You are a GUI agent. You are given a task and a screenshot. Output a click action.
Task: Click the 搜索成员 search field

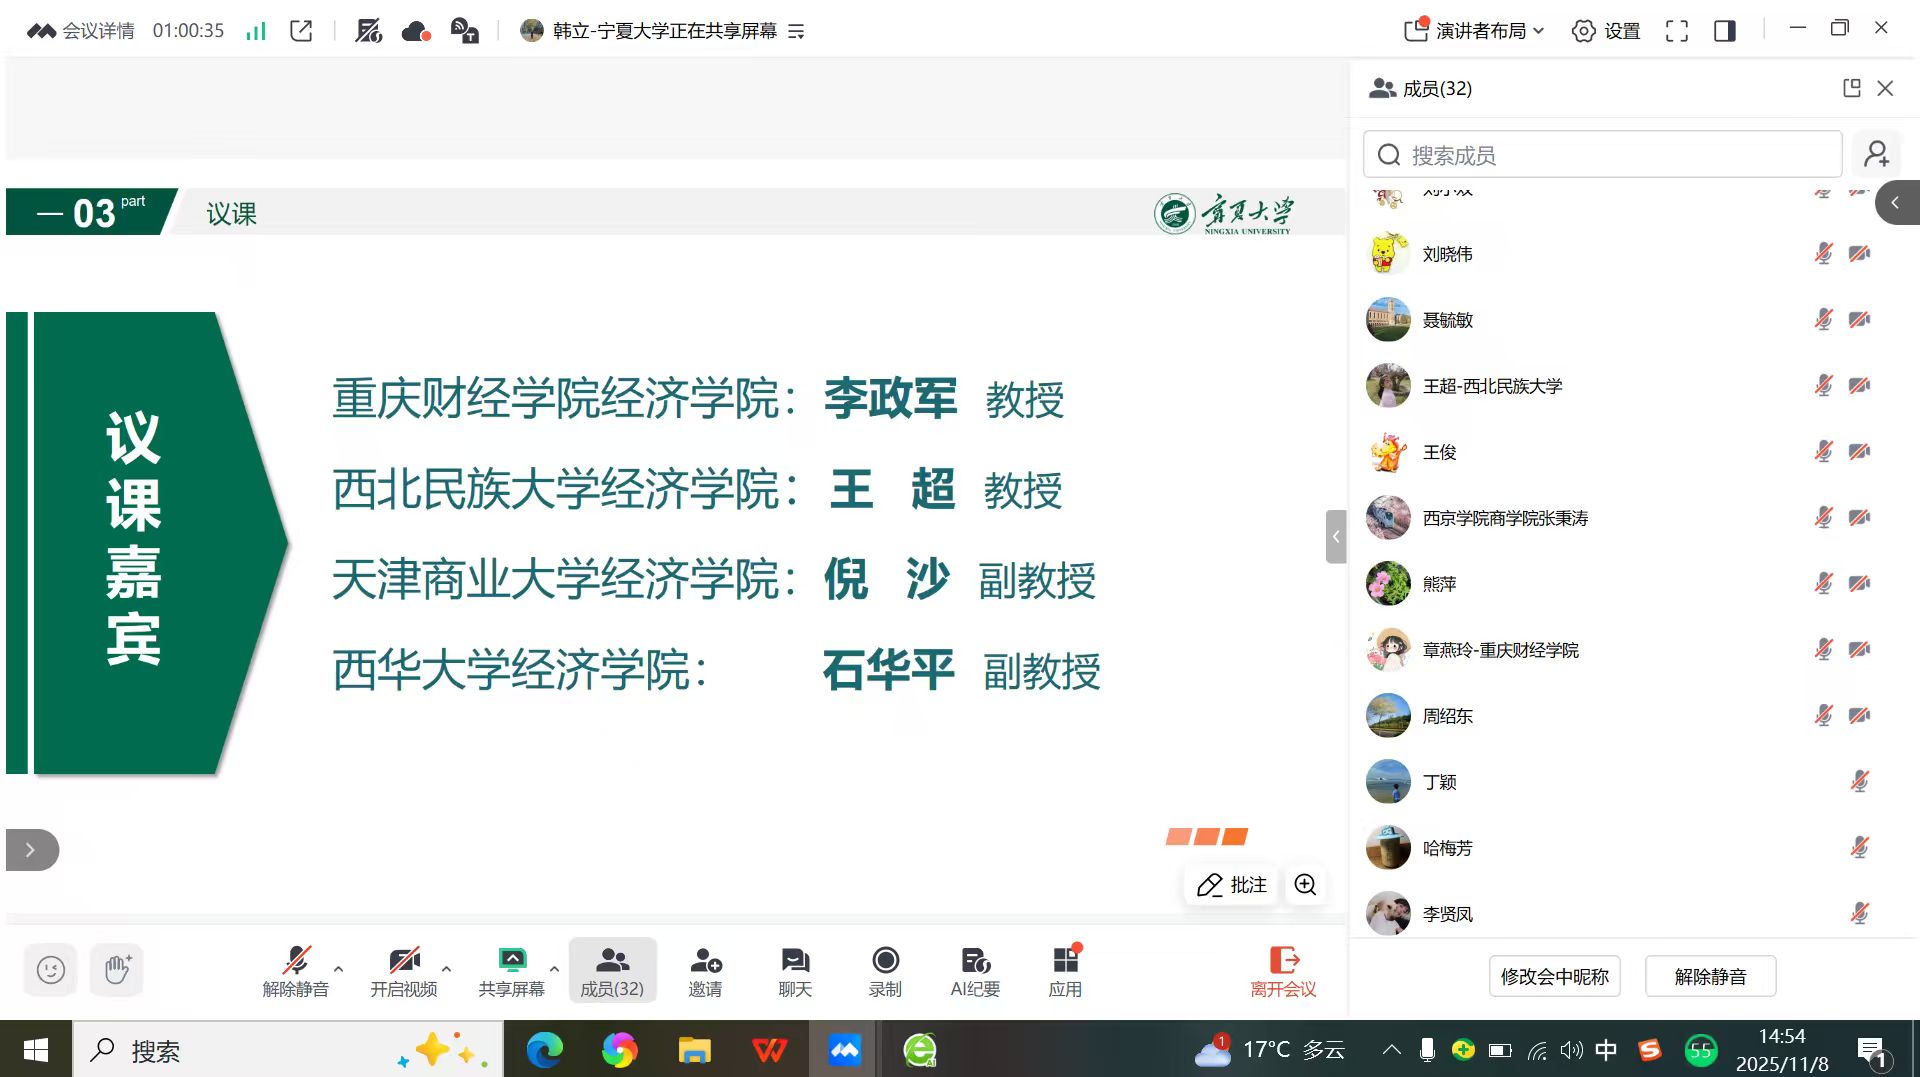pos(1602,155)
